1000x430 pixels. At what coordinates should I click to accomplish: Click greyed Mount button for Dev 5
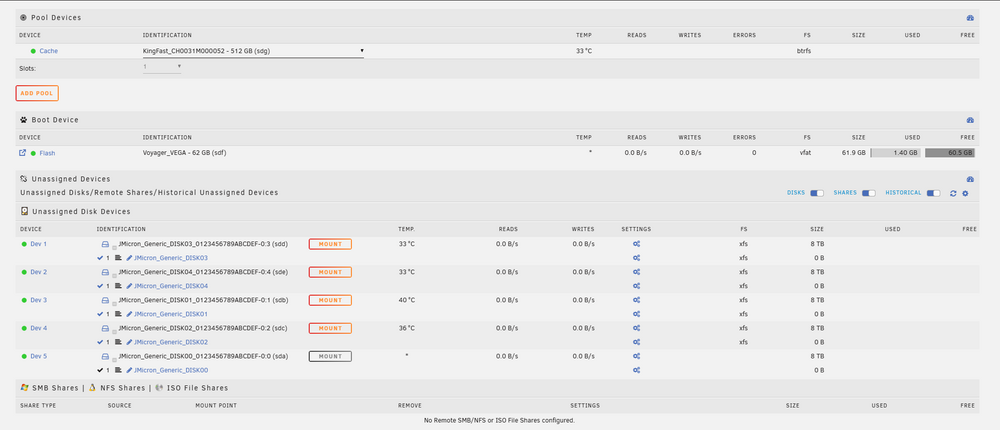pyautogui.click(x=330, y=356)
